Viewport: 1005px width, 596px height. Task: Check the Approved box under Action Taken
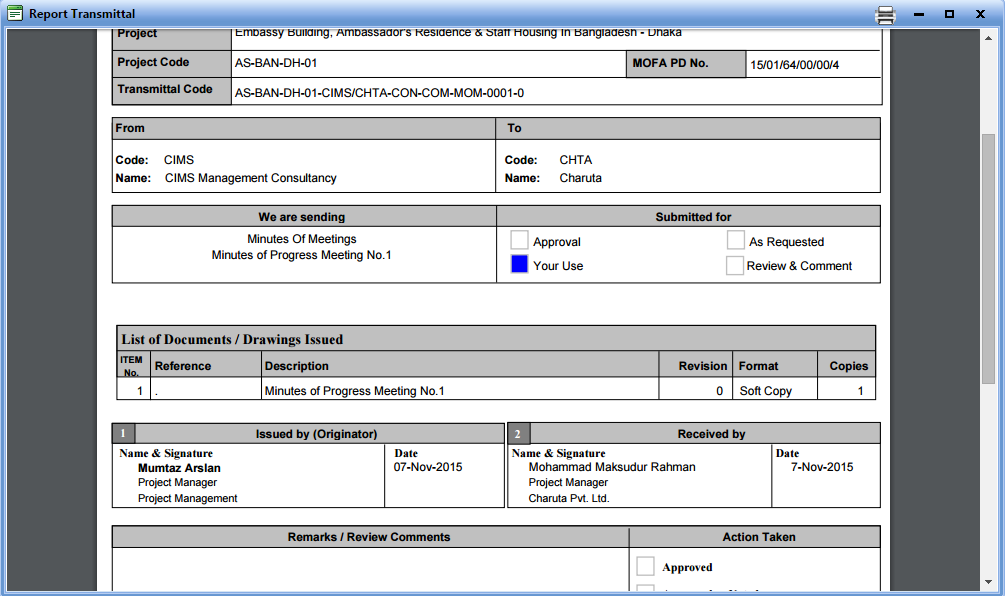645,567
